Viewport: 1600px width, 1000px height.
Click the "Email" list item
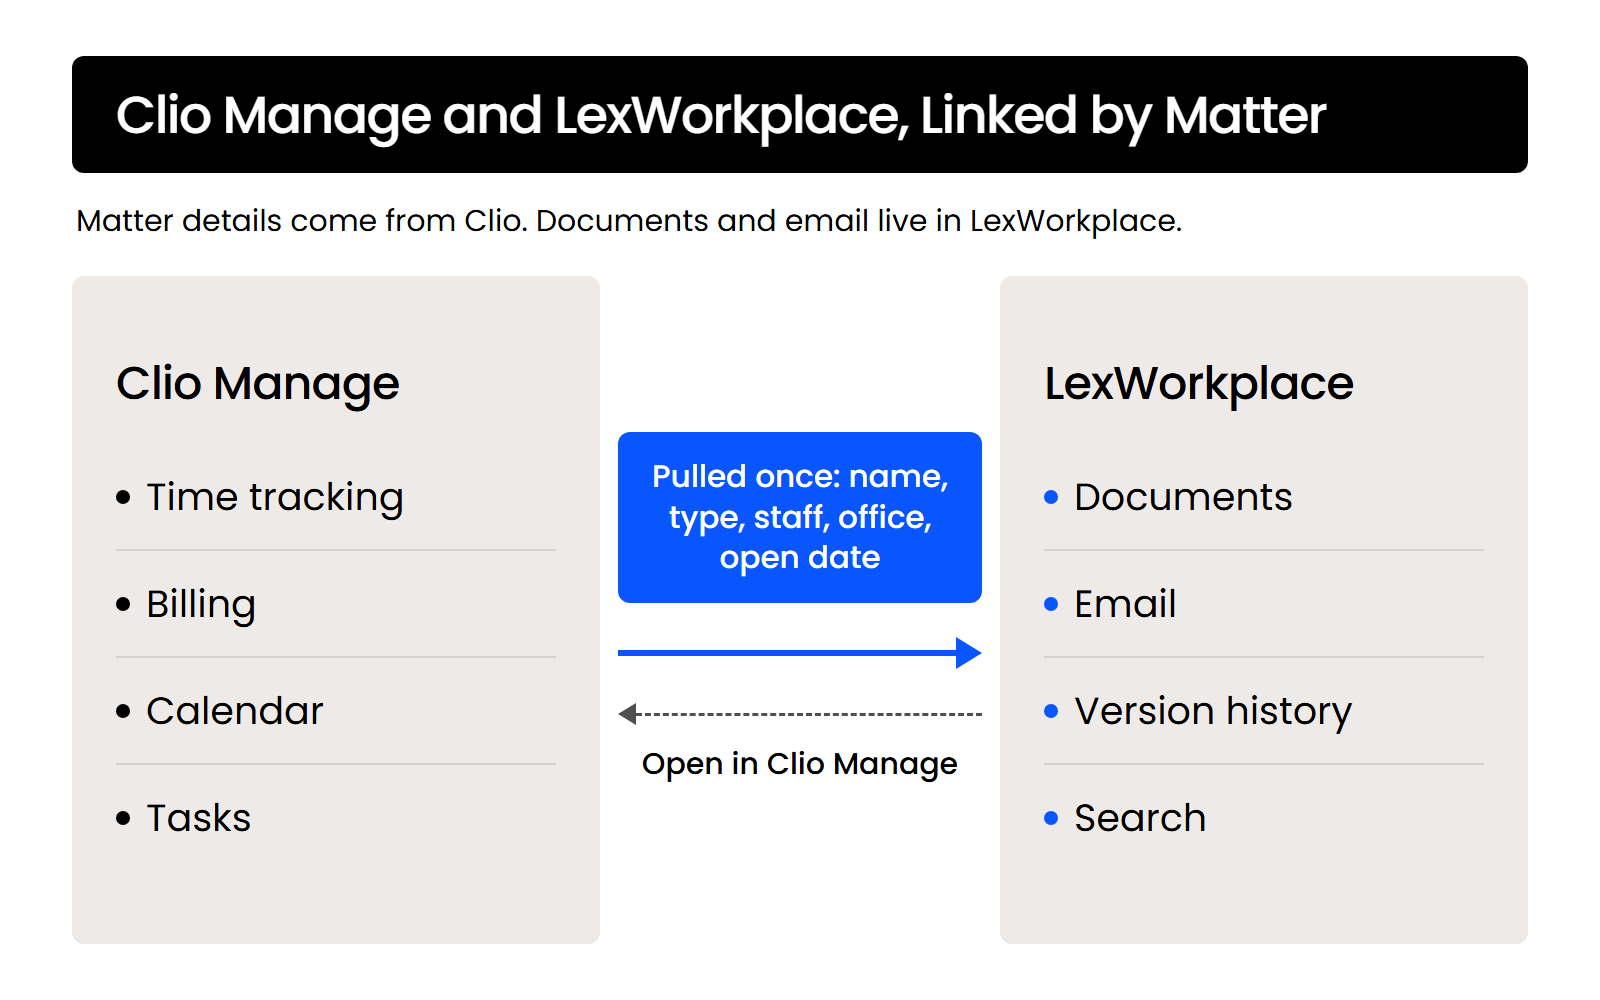1125,604
